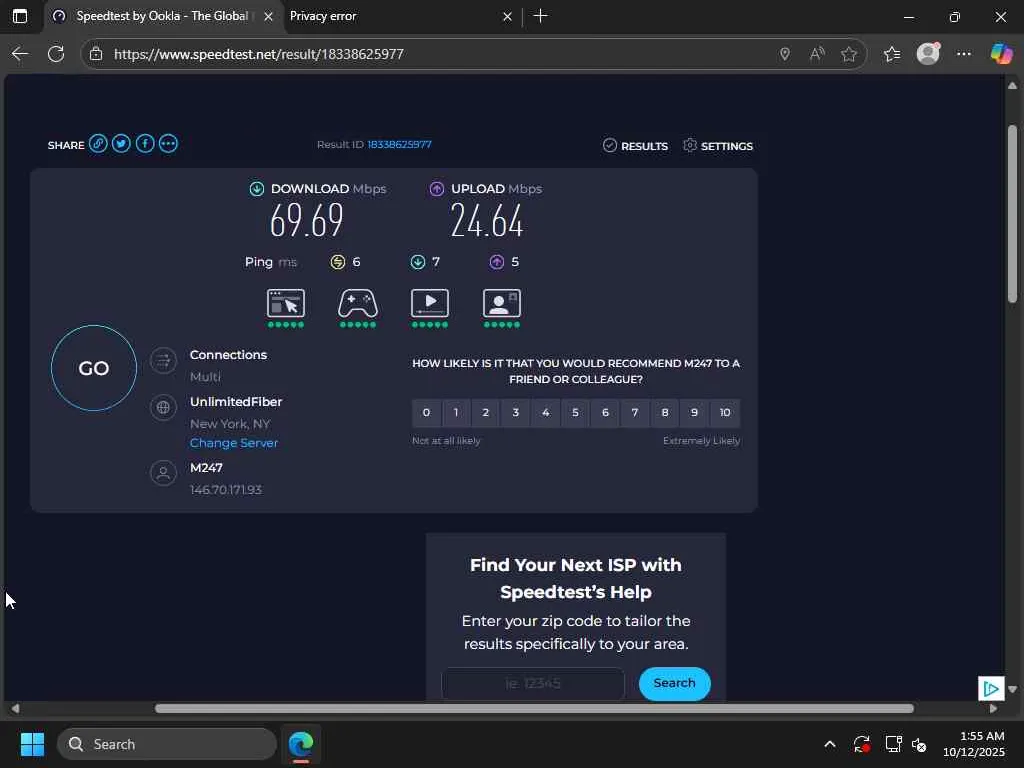Rate M247 recommendation as 5
The image size is (1024, 768).
[x=575, y=413]
